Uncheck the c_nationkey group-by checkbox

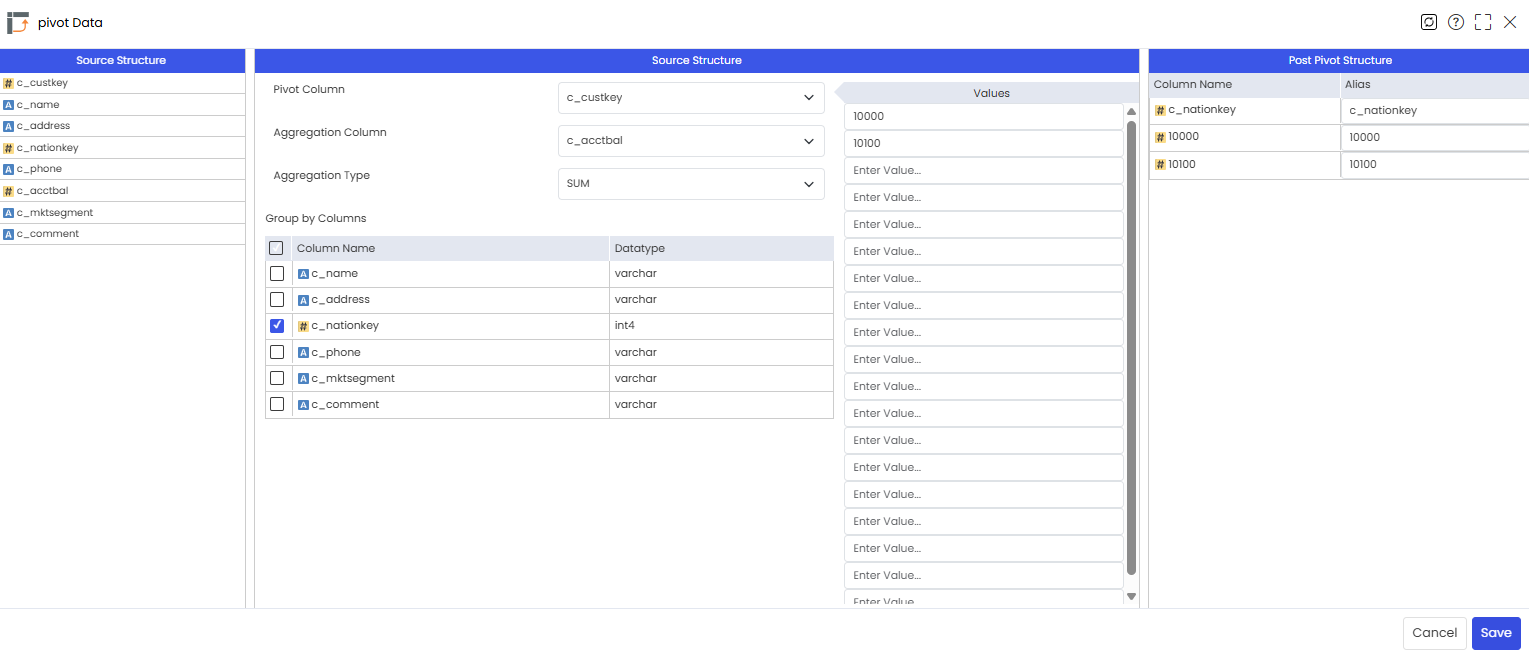277,326
